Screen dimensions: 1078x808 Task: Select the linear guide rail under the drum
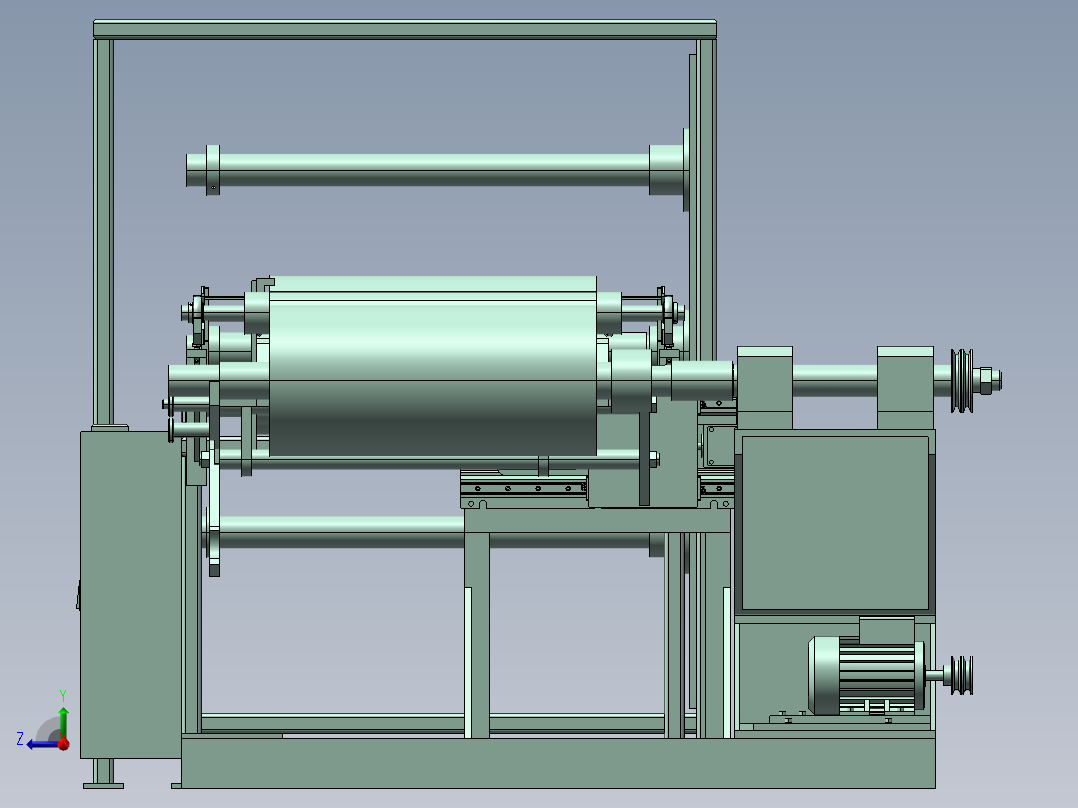[x=524, y=488]
